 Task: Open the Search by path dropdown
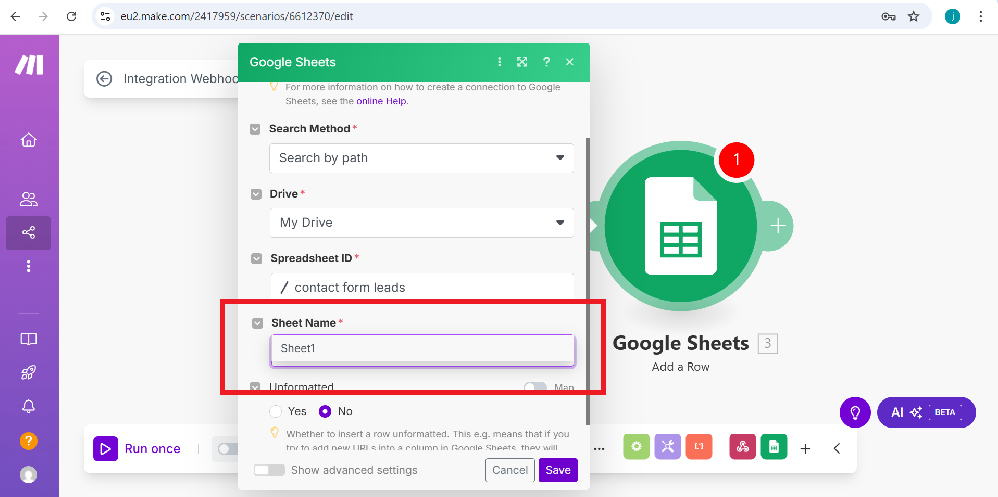coord(421,158)
